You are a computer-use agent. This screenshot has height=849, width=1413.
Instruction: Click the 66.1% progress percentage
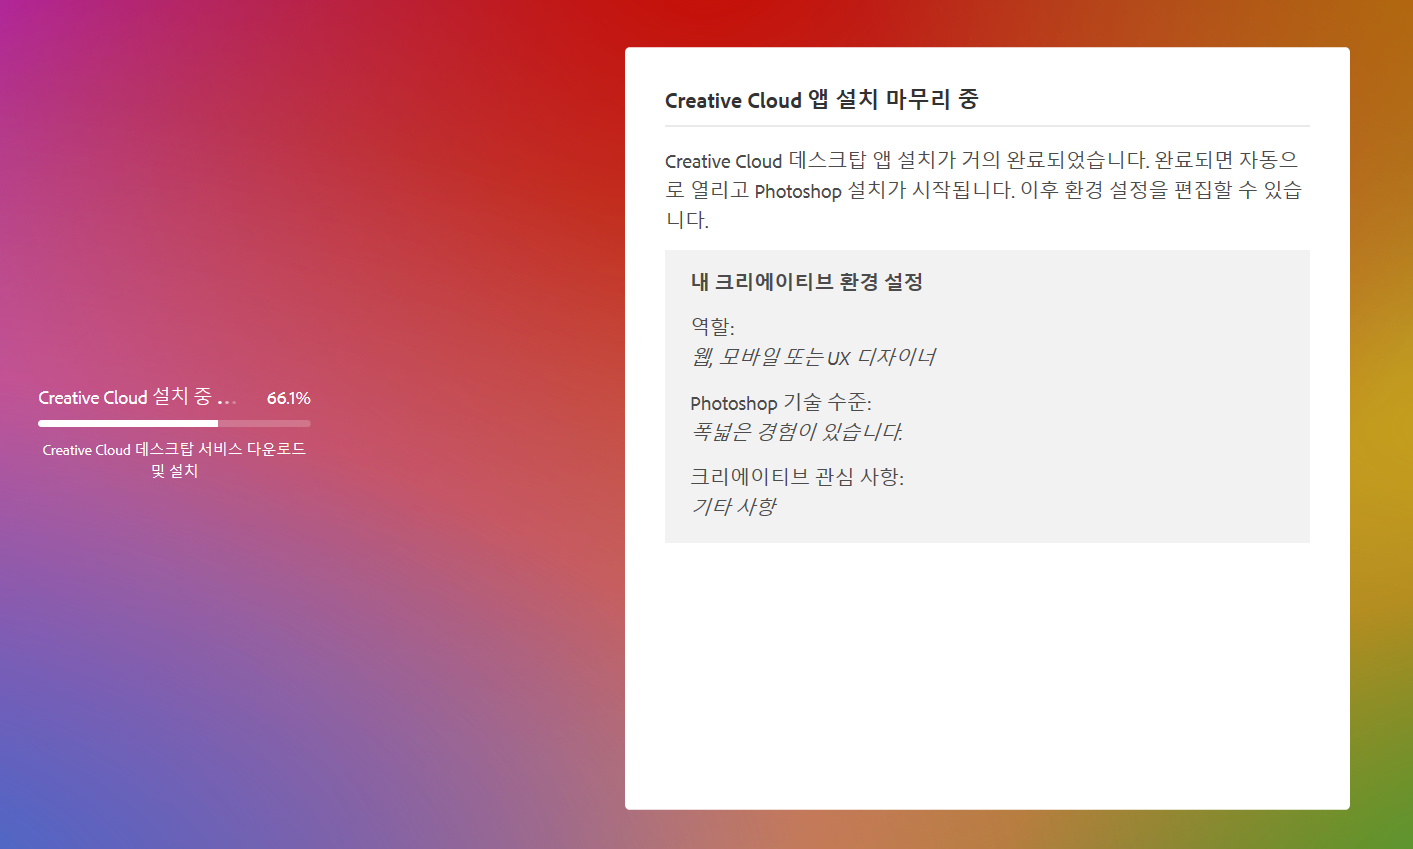point(289,398)
